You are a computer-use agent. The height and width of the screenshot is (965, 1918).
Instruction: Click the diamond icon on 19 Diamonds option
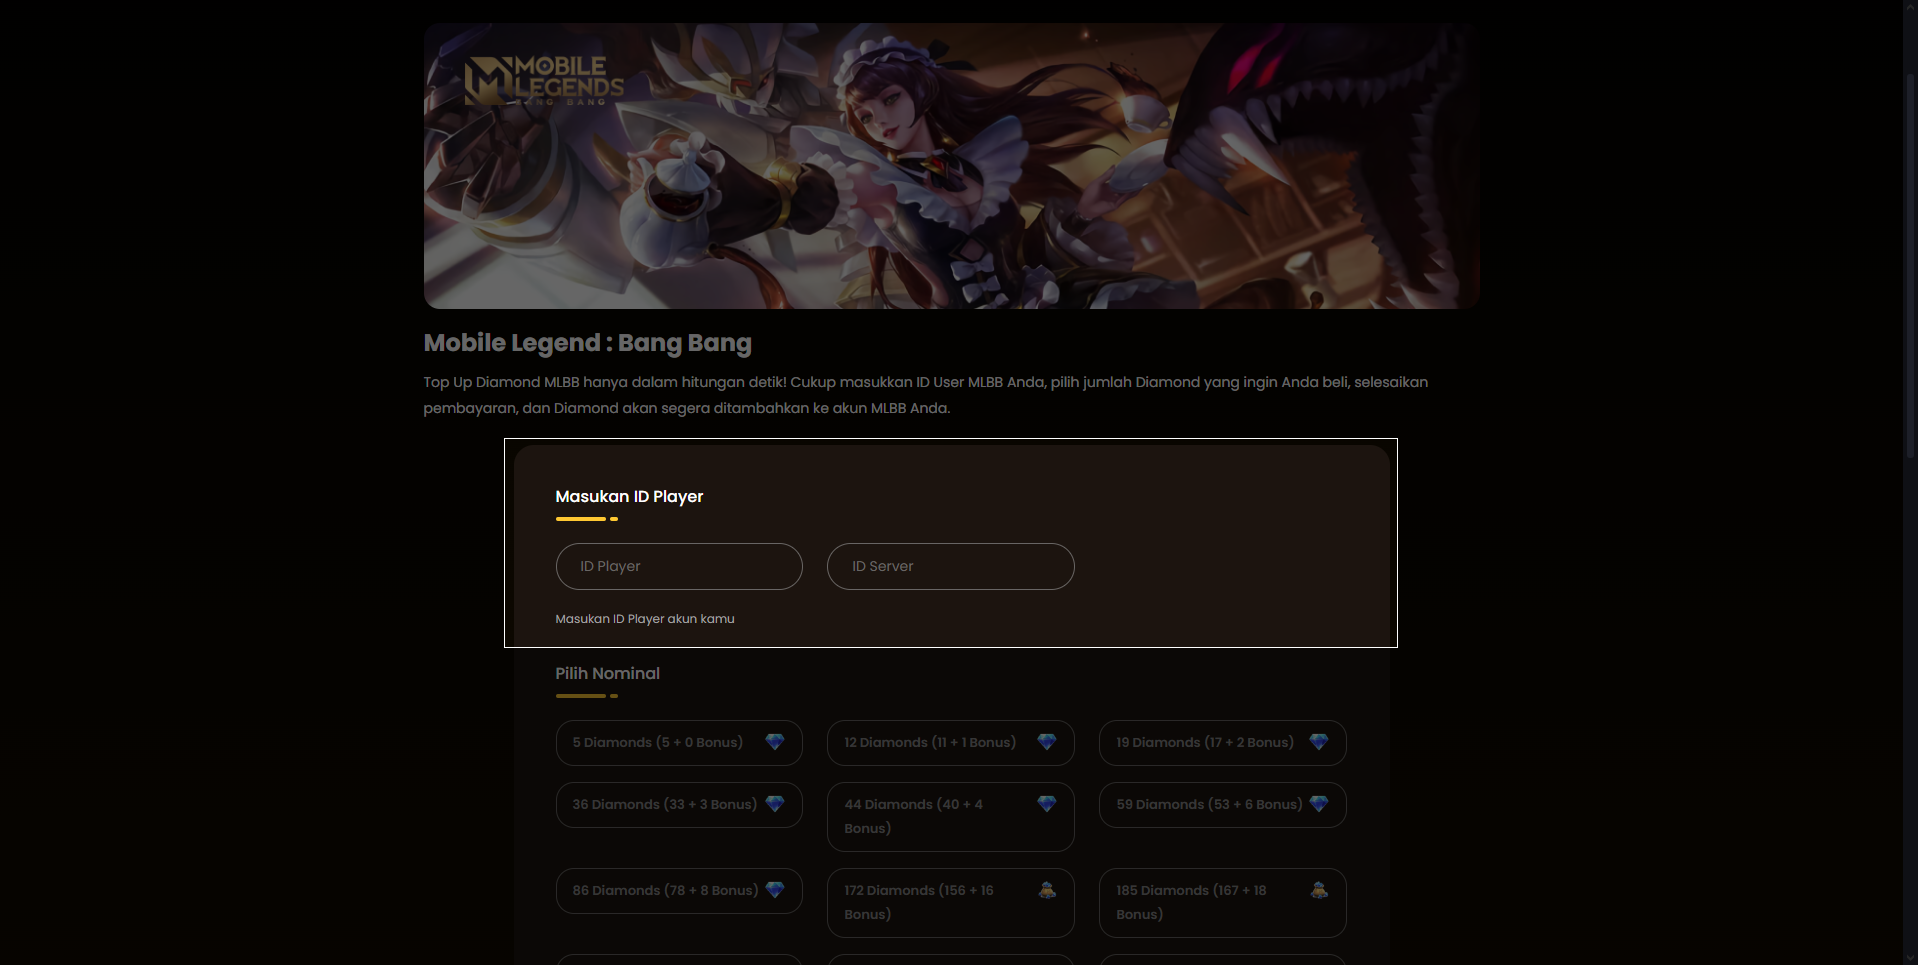point(1318,742)
